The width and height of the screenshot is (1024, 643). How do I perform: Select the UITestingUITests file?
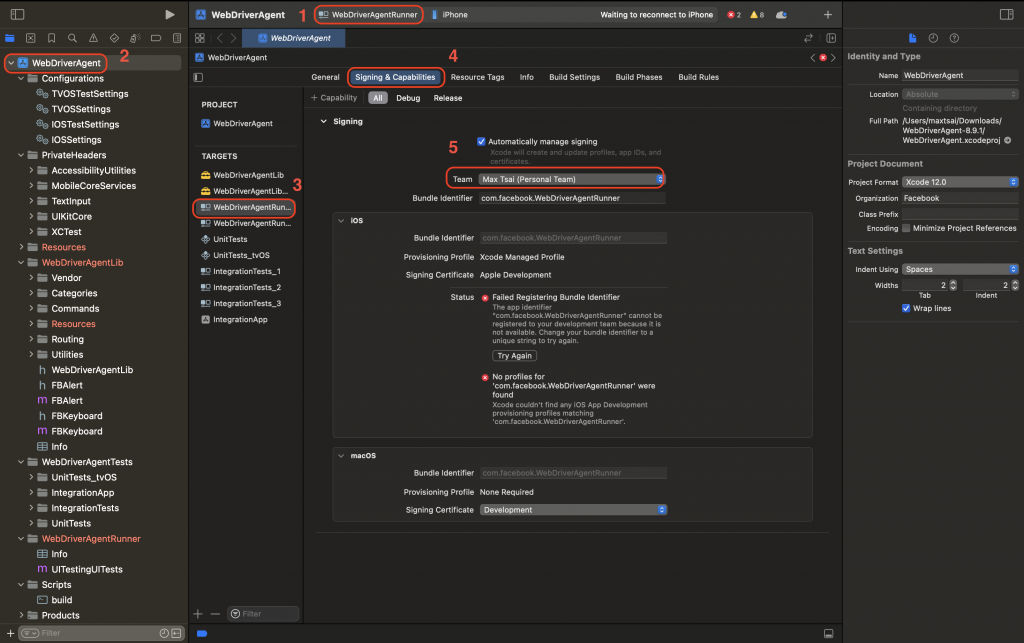pos(86,569)
